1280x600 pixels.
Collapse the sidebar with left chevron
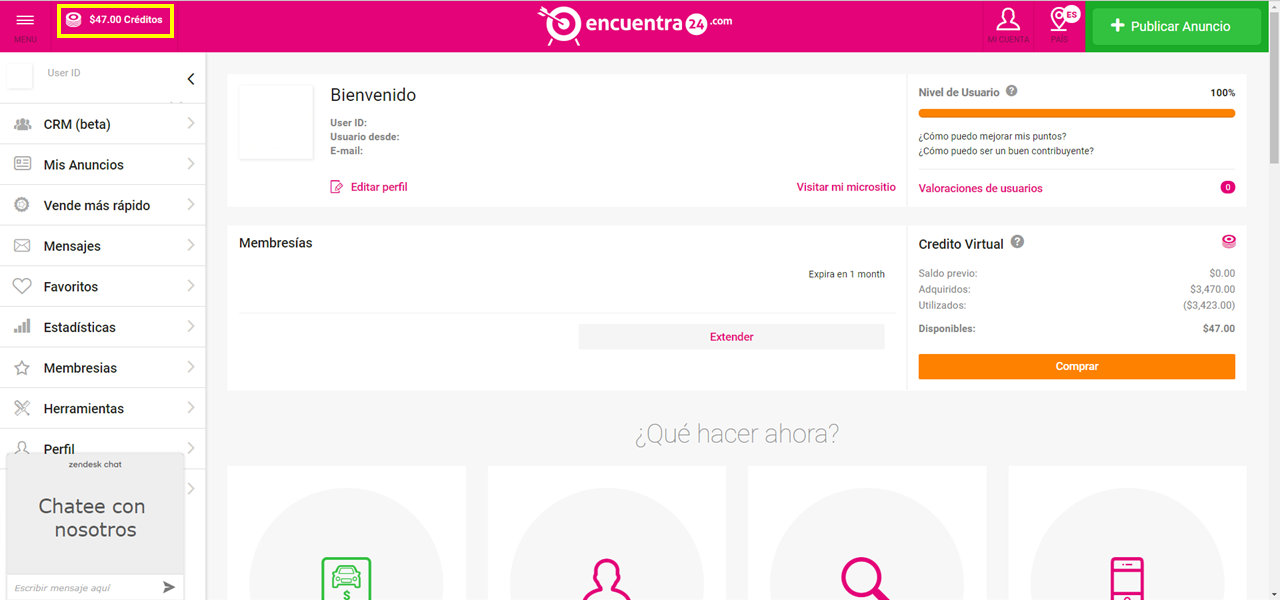191,79
